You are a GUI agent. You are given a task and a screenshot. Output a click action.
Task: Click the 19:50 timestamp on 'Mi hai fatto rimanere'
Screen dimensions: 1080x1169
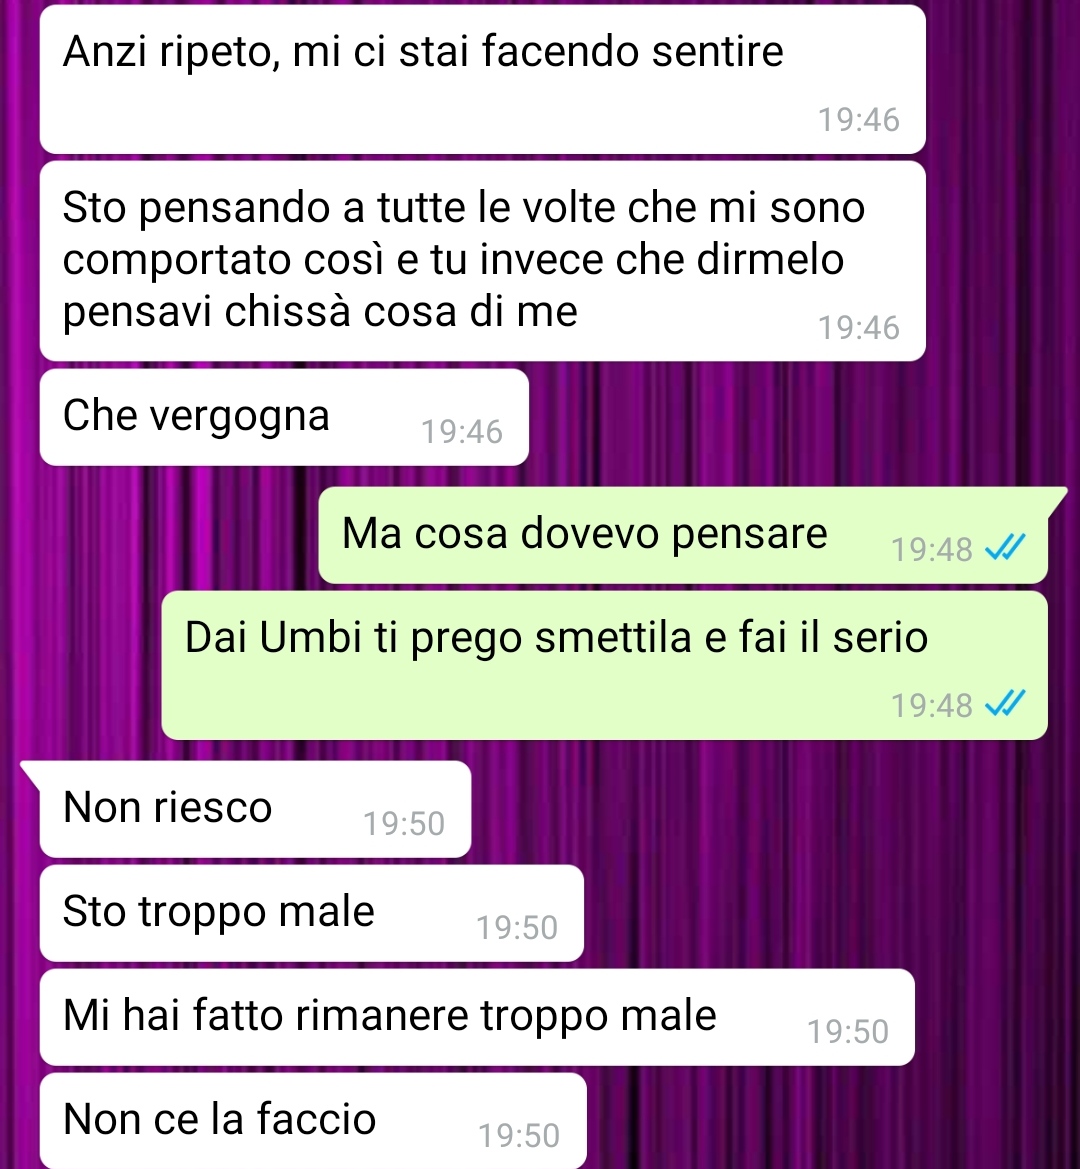[848, 1032]
